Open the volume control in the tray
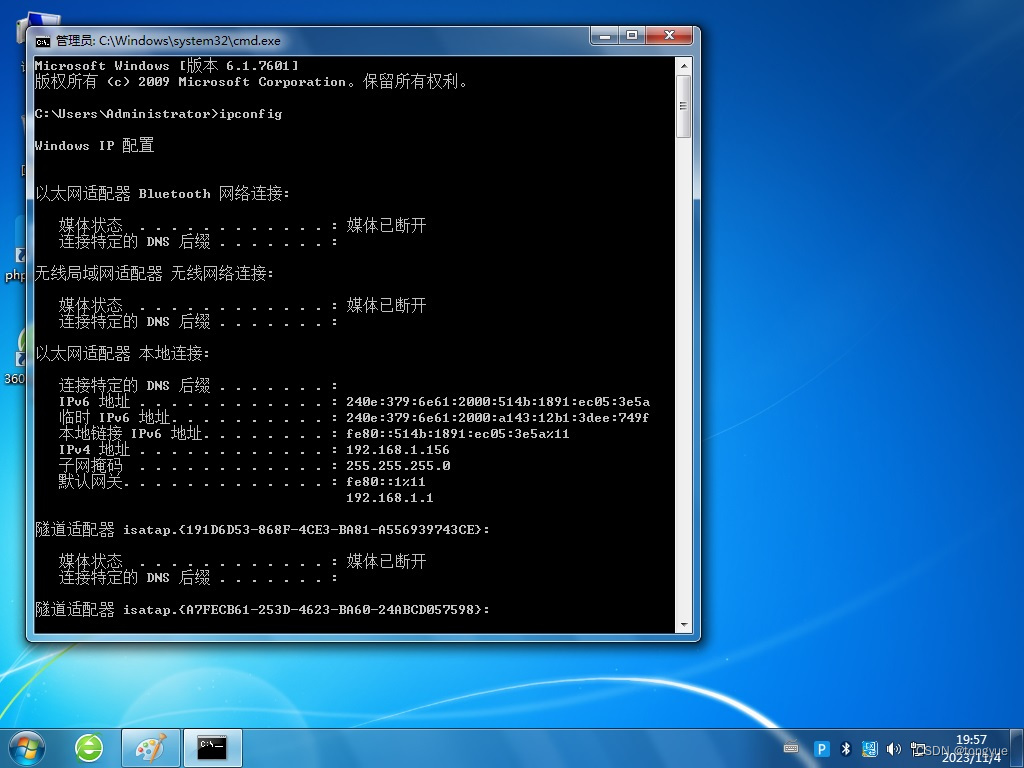Screen dimensions: 1024x768 894,748
